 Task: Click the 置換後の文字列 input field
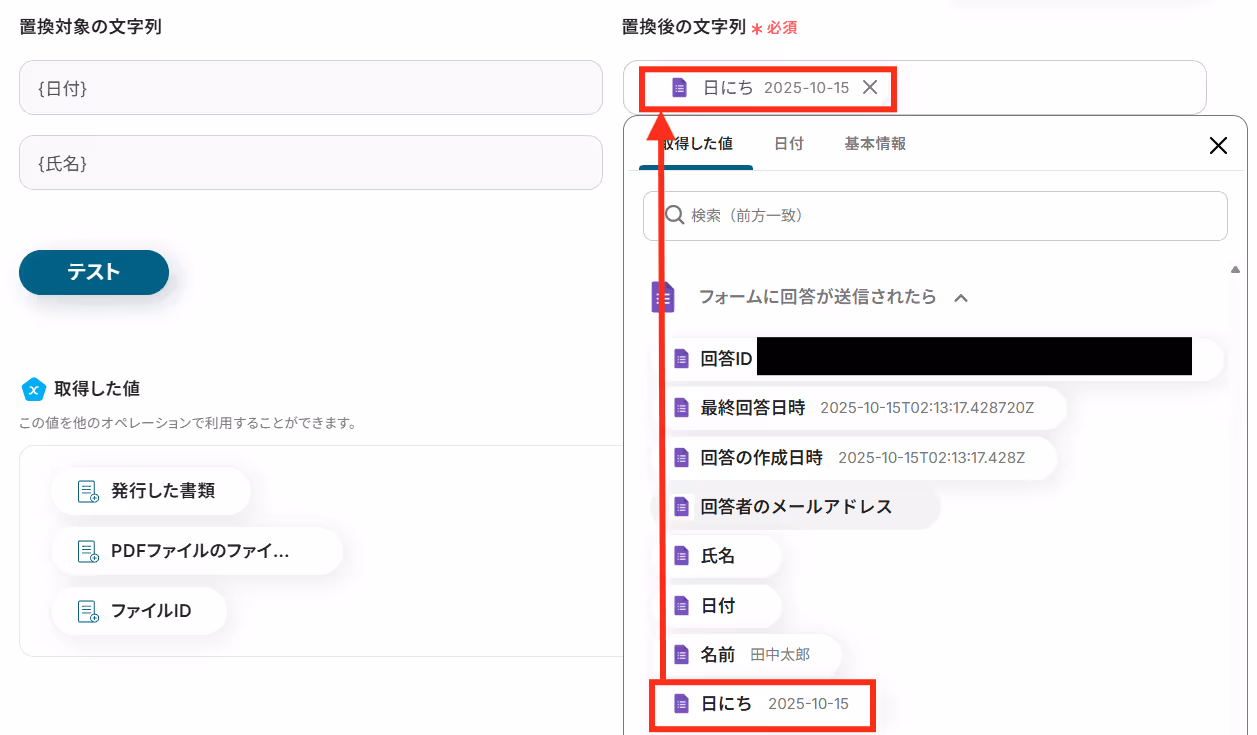pos(914,88)
